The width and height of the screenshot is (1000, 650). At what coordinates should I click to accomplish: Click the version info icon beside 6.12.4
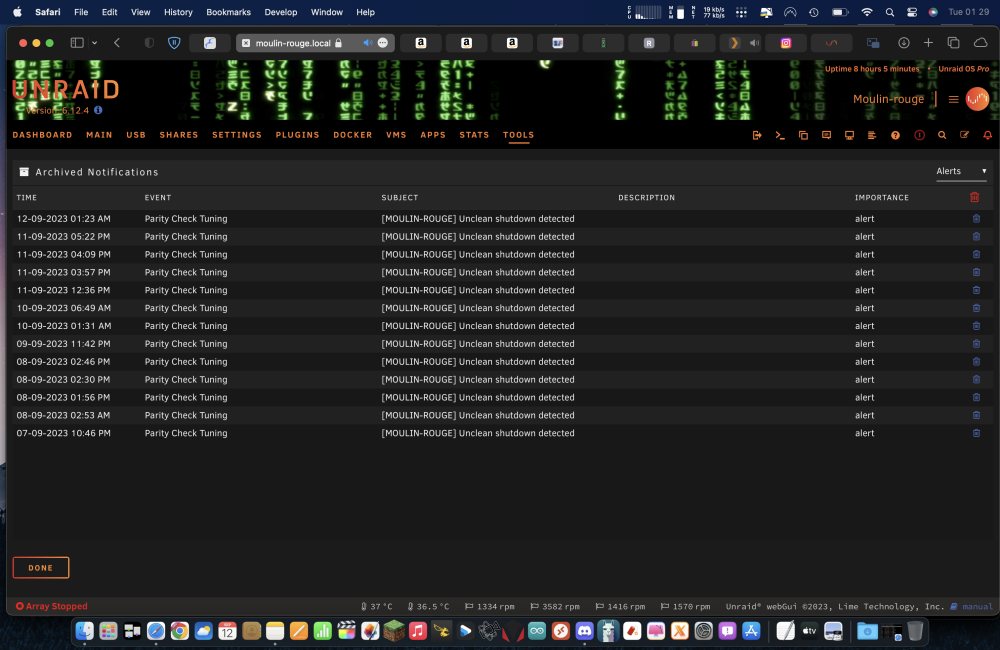[98, 110]
